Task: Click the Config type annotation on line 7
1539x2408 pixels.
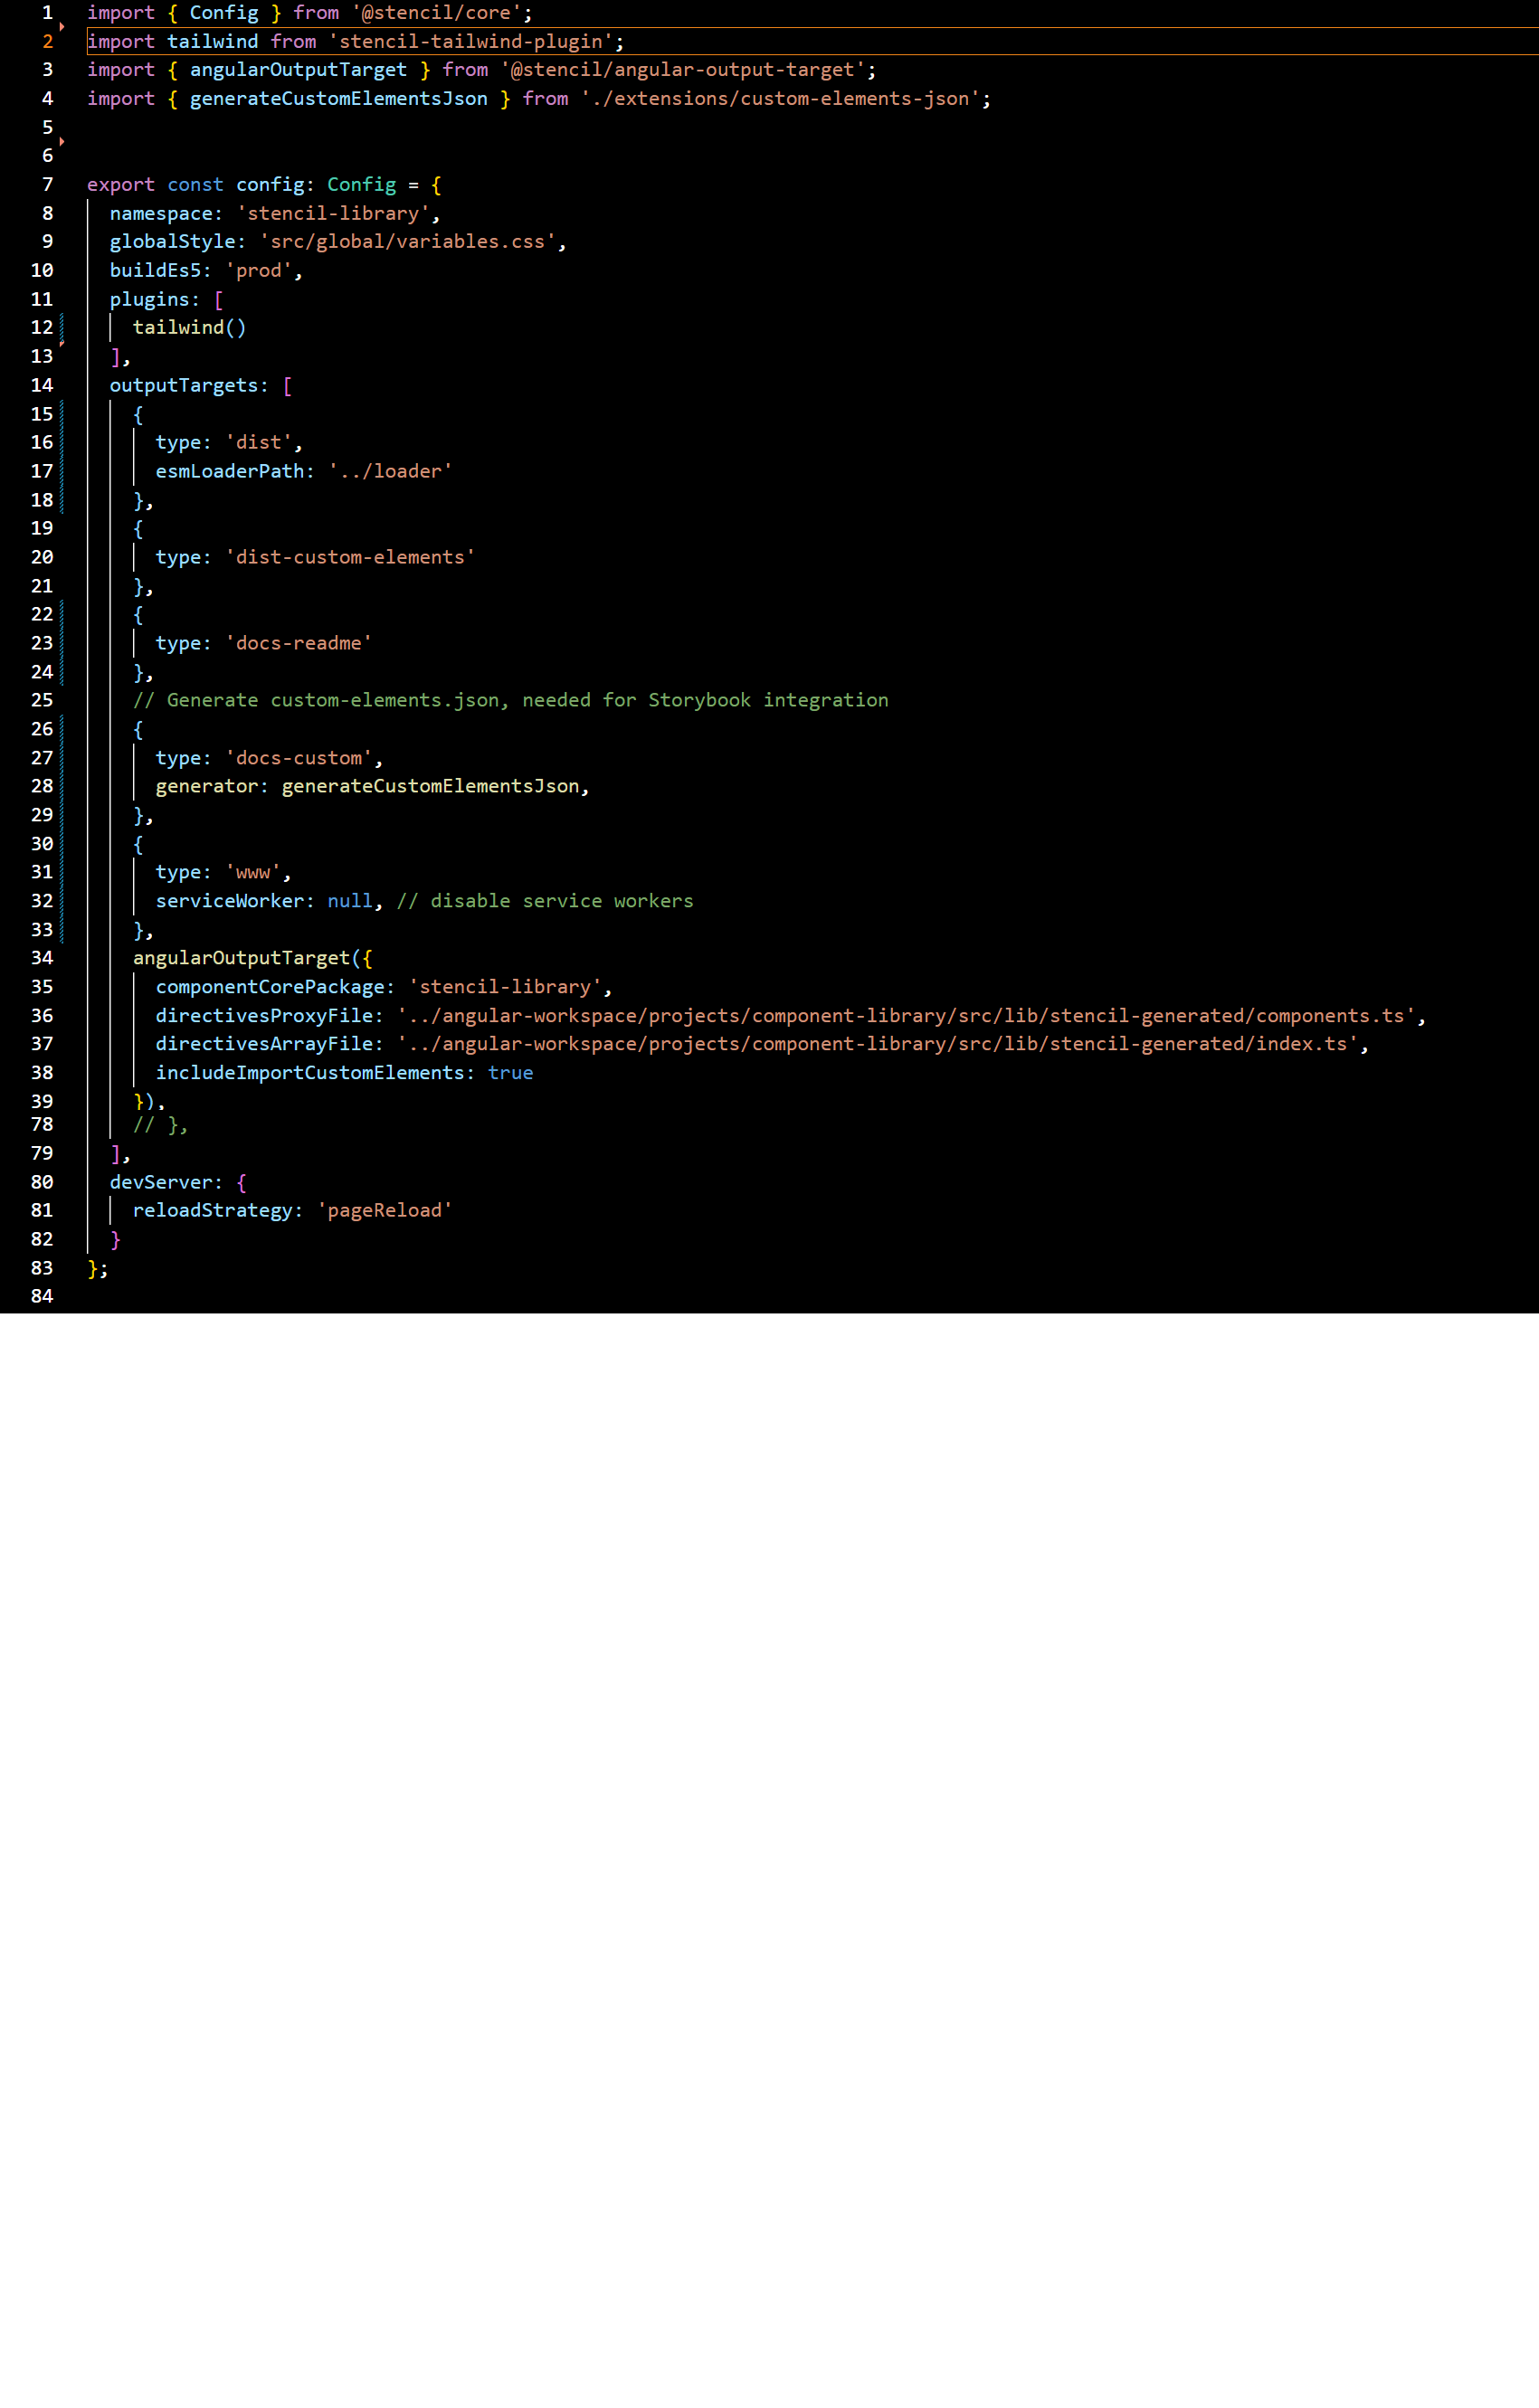Action: 362,185
